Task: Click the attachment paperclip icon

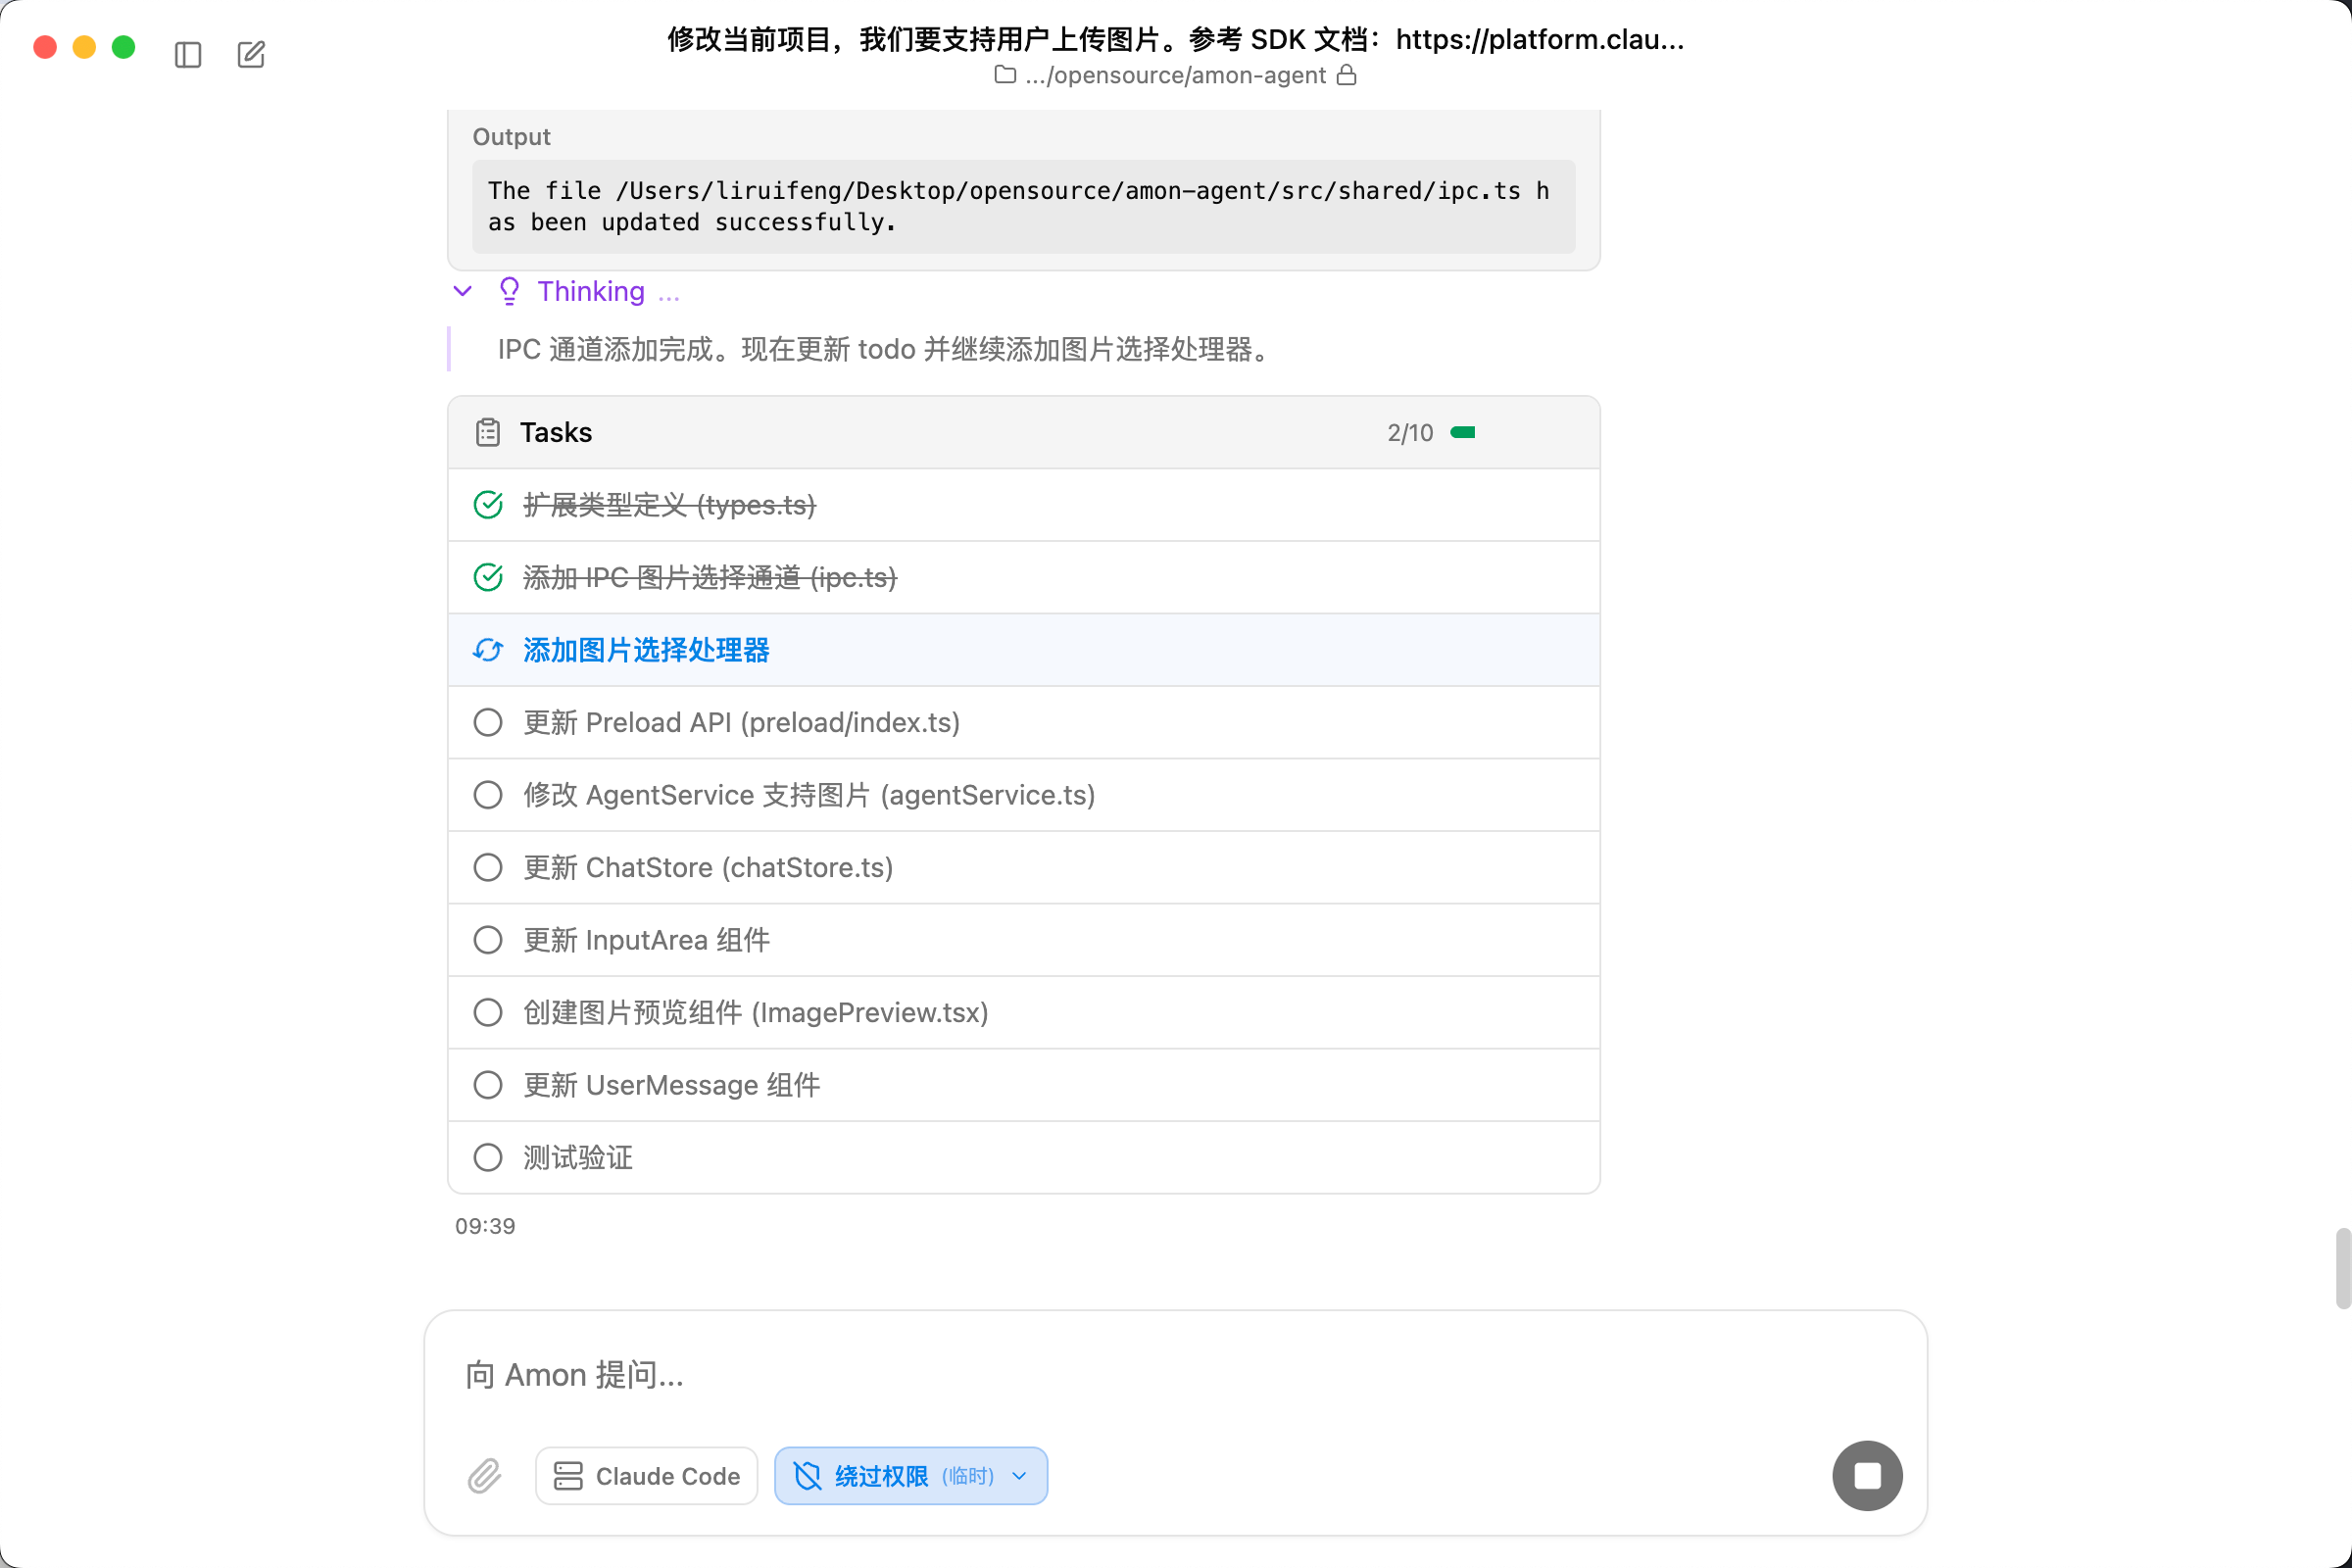Action: [x=485, y=1475]
